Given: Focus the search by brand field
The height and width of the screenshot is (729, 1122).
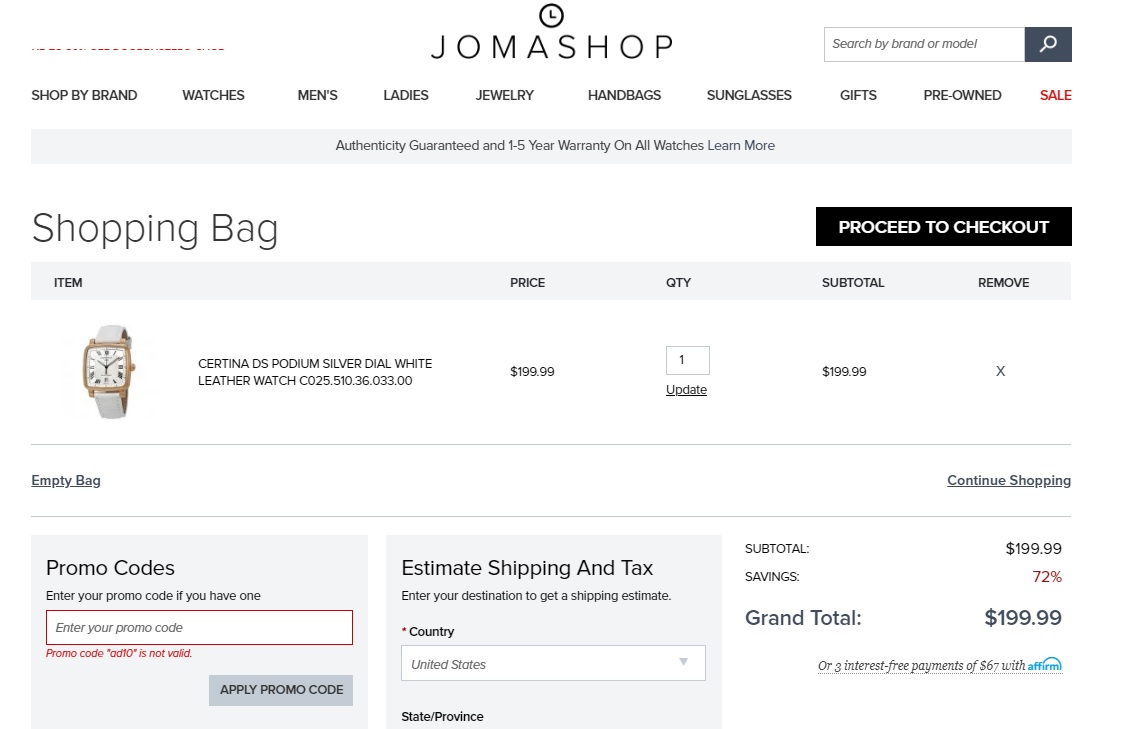Looking at the screenshot, I should tap(924, 44).
